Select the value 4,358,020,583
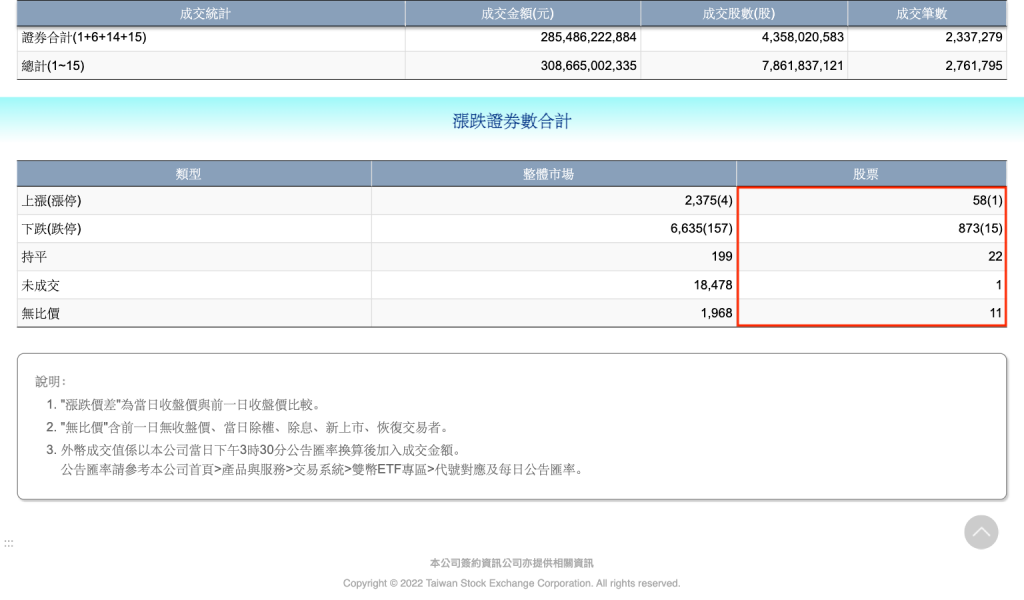 tap(803, 37)
